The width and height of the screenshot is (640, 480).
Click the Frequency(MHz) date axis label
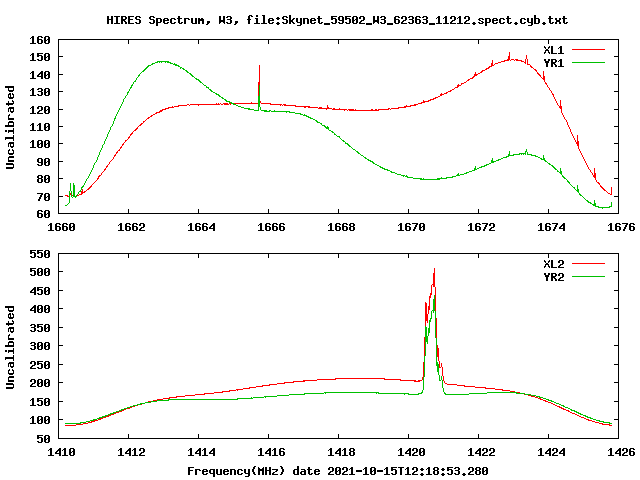coord(338,471)
